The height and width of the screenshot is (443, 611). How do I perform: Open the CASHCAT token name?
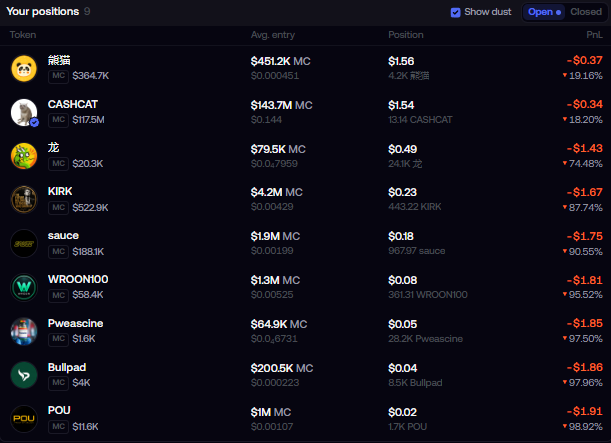[72, 104]
